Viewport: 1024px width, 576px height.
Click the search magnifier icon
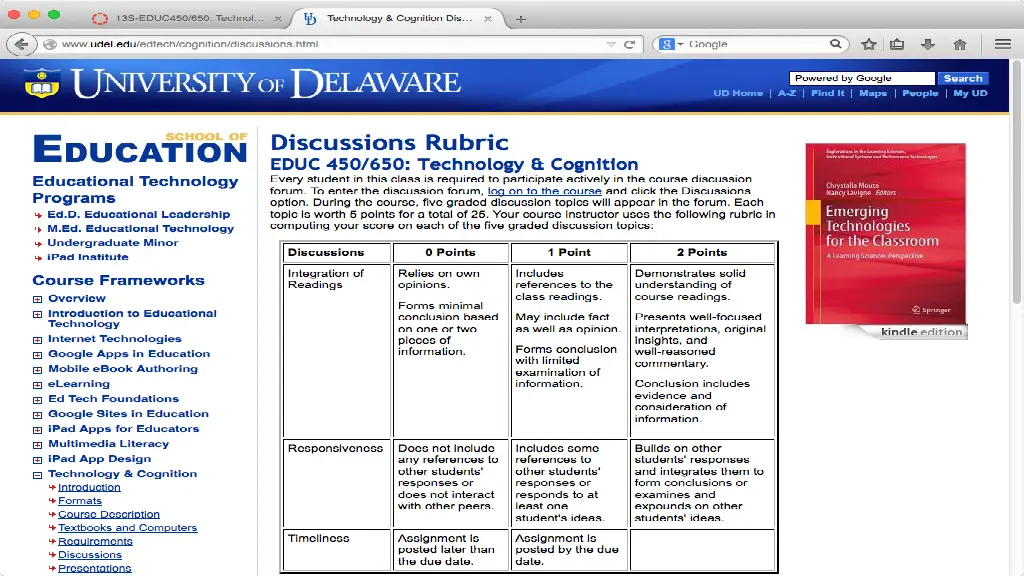[836, 44]
